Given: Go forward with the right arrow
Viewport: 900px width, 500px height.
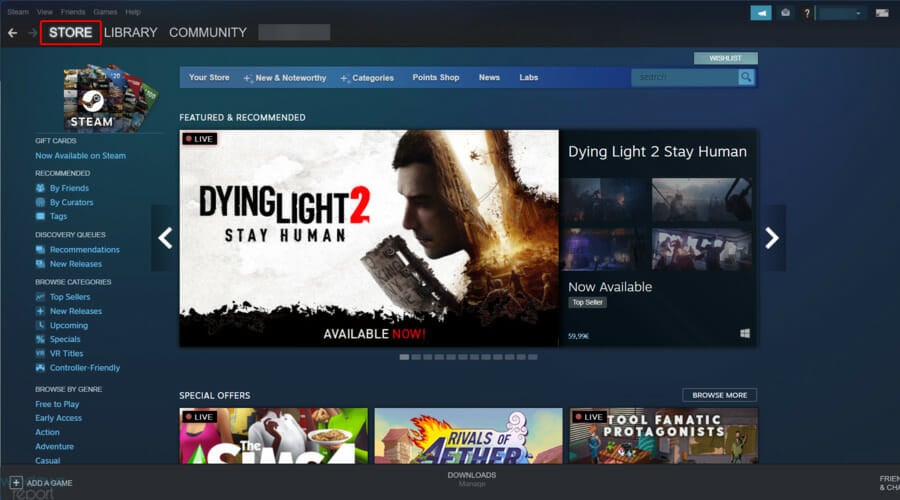Looking at the screenshot, I should click(x=33, y=33).
